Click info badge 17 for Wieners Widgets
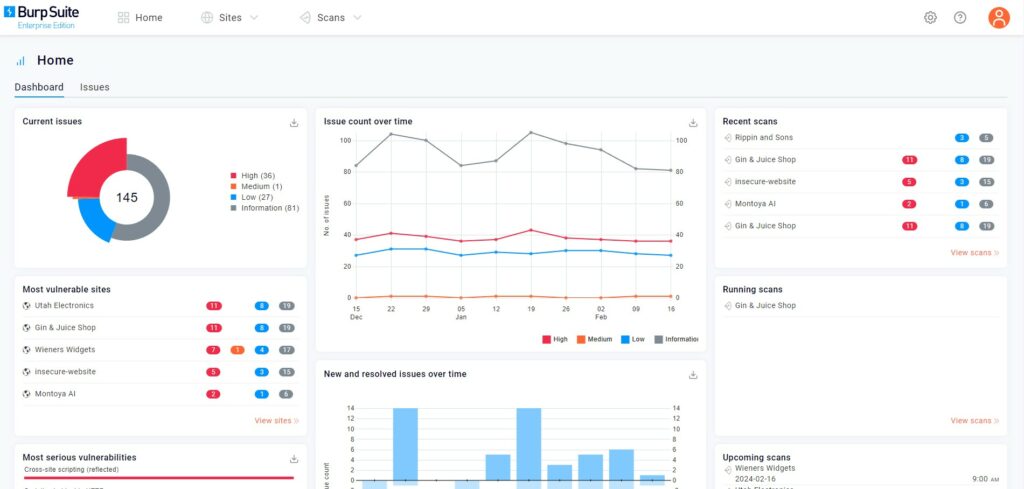Image resolution: width=1024 pixels, height=489 pixels. pyautogui.click(x=287, y=350)
